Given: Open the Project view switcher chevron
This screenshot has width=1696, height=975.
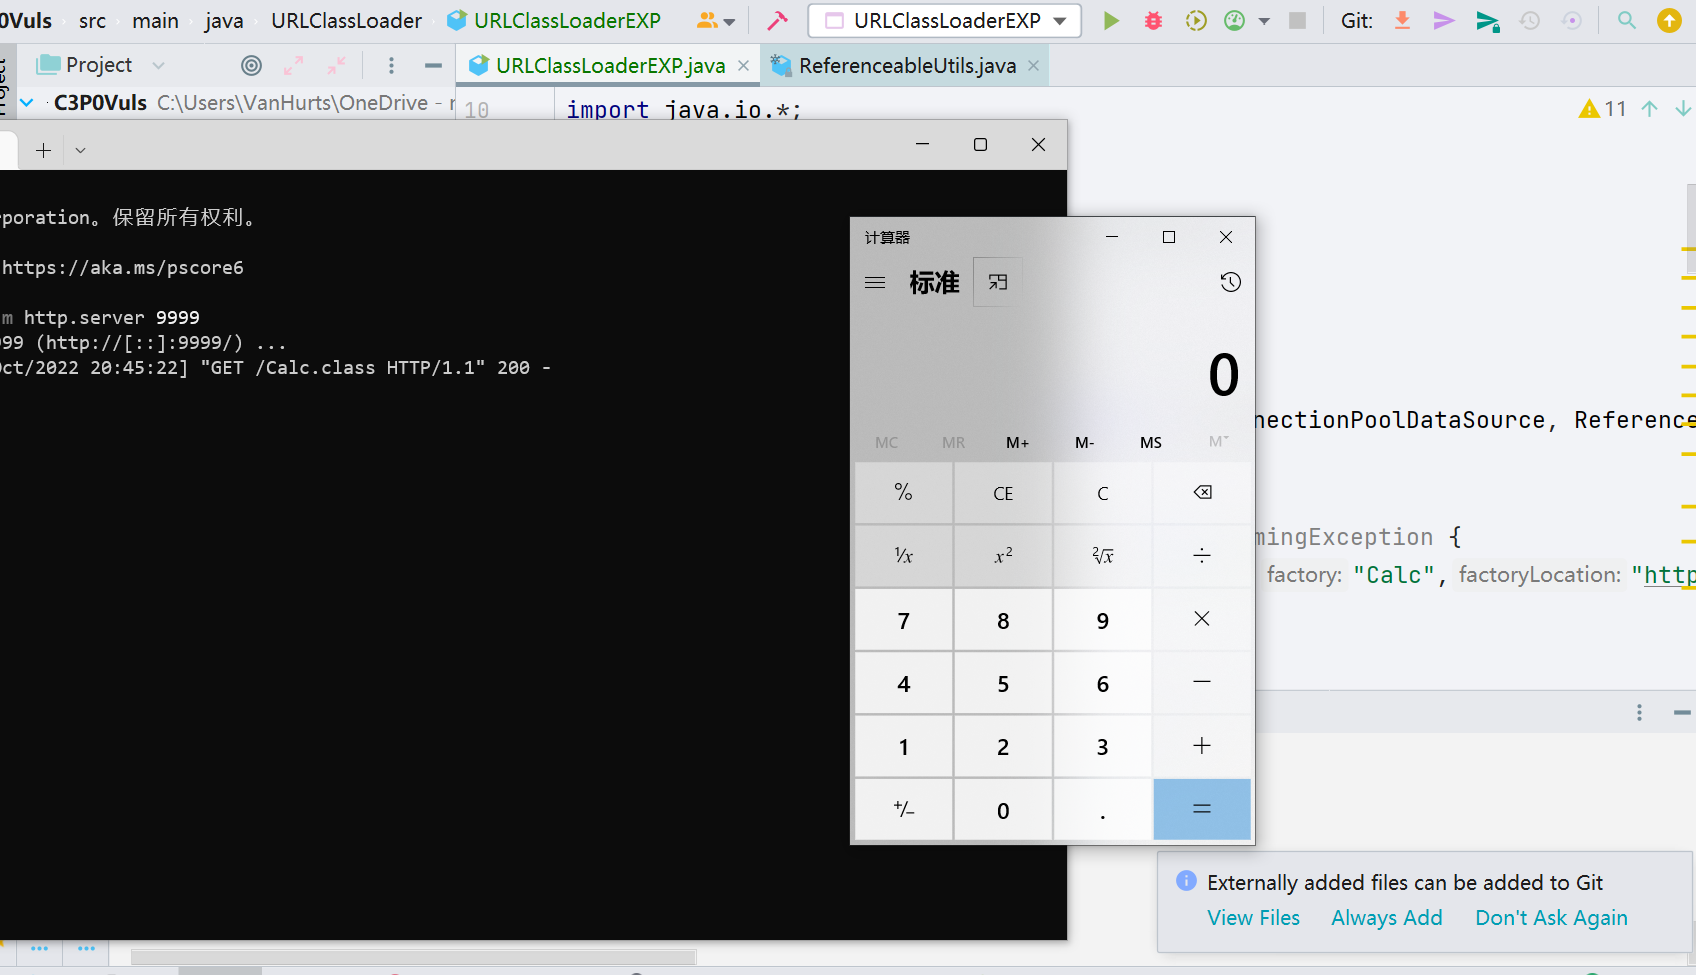Looking at the screenshot, I should [x=160, y=65].
